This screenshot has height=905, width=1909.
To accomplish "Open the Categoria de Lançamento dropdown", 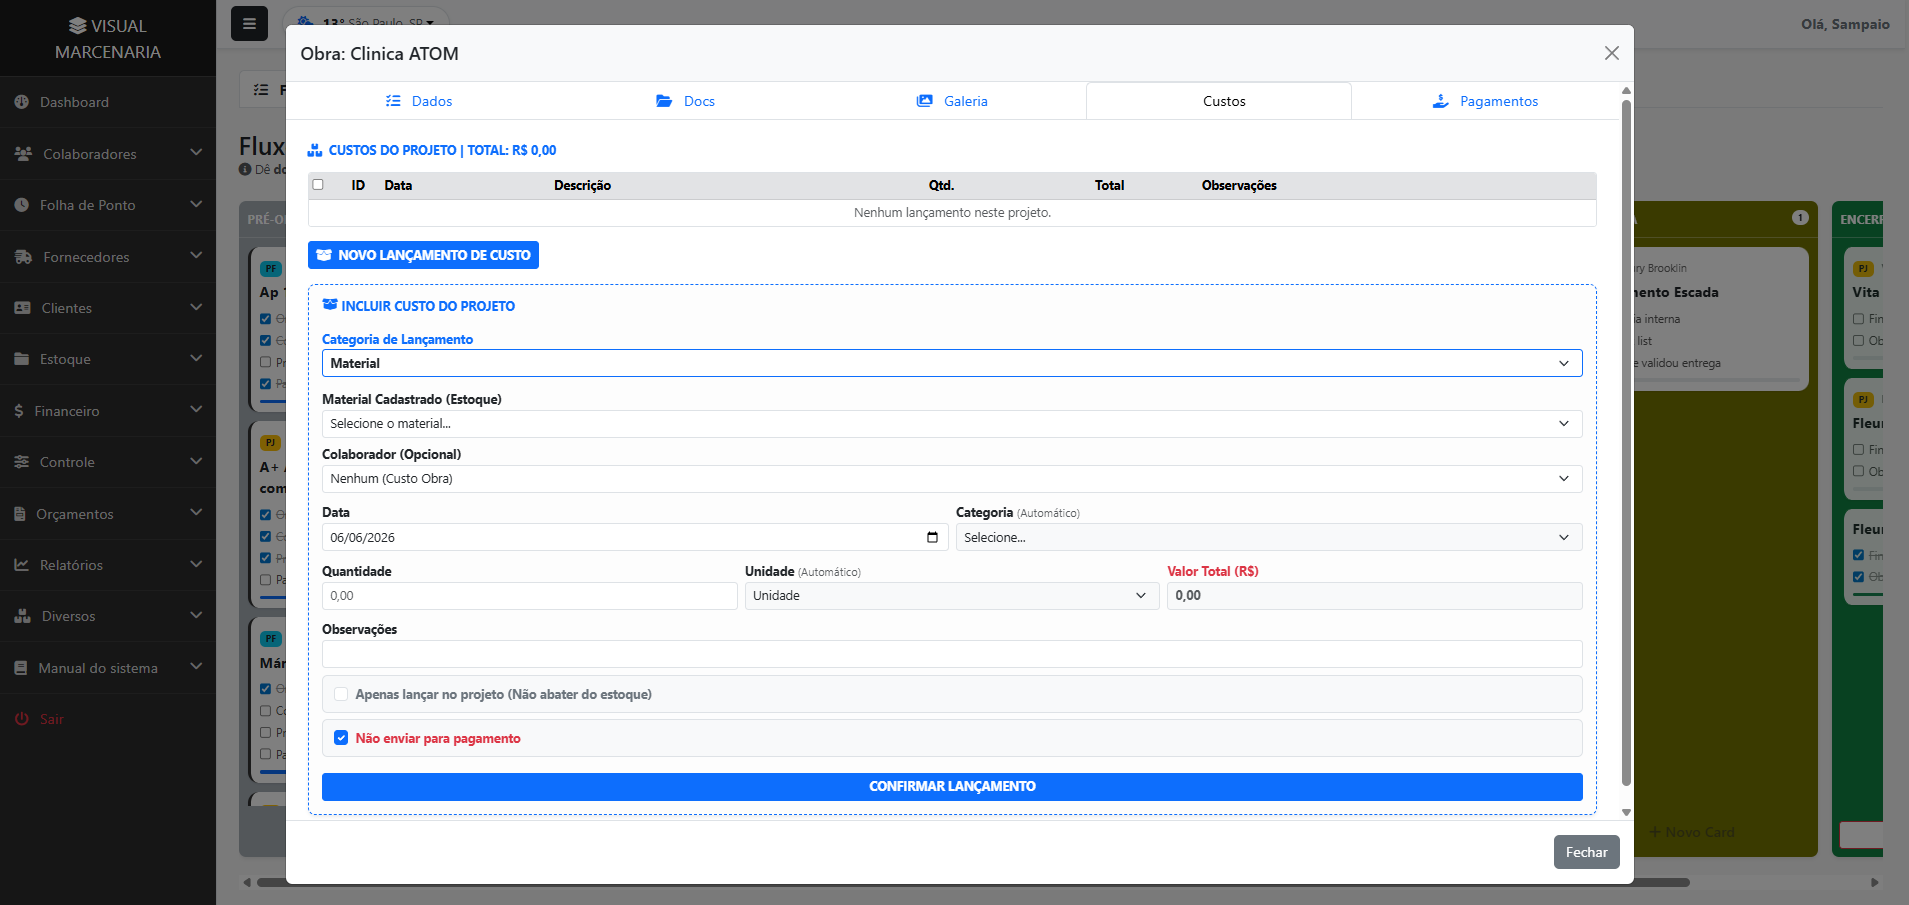I will (952, 363).
